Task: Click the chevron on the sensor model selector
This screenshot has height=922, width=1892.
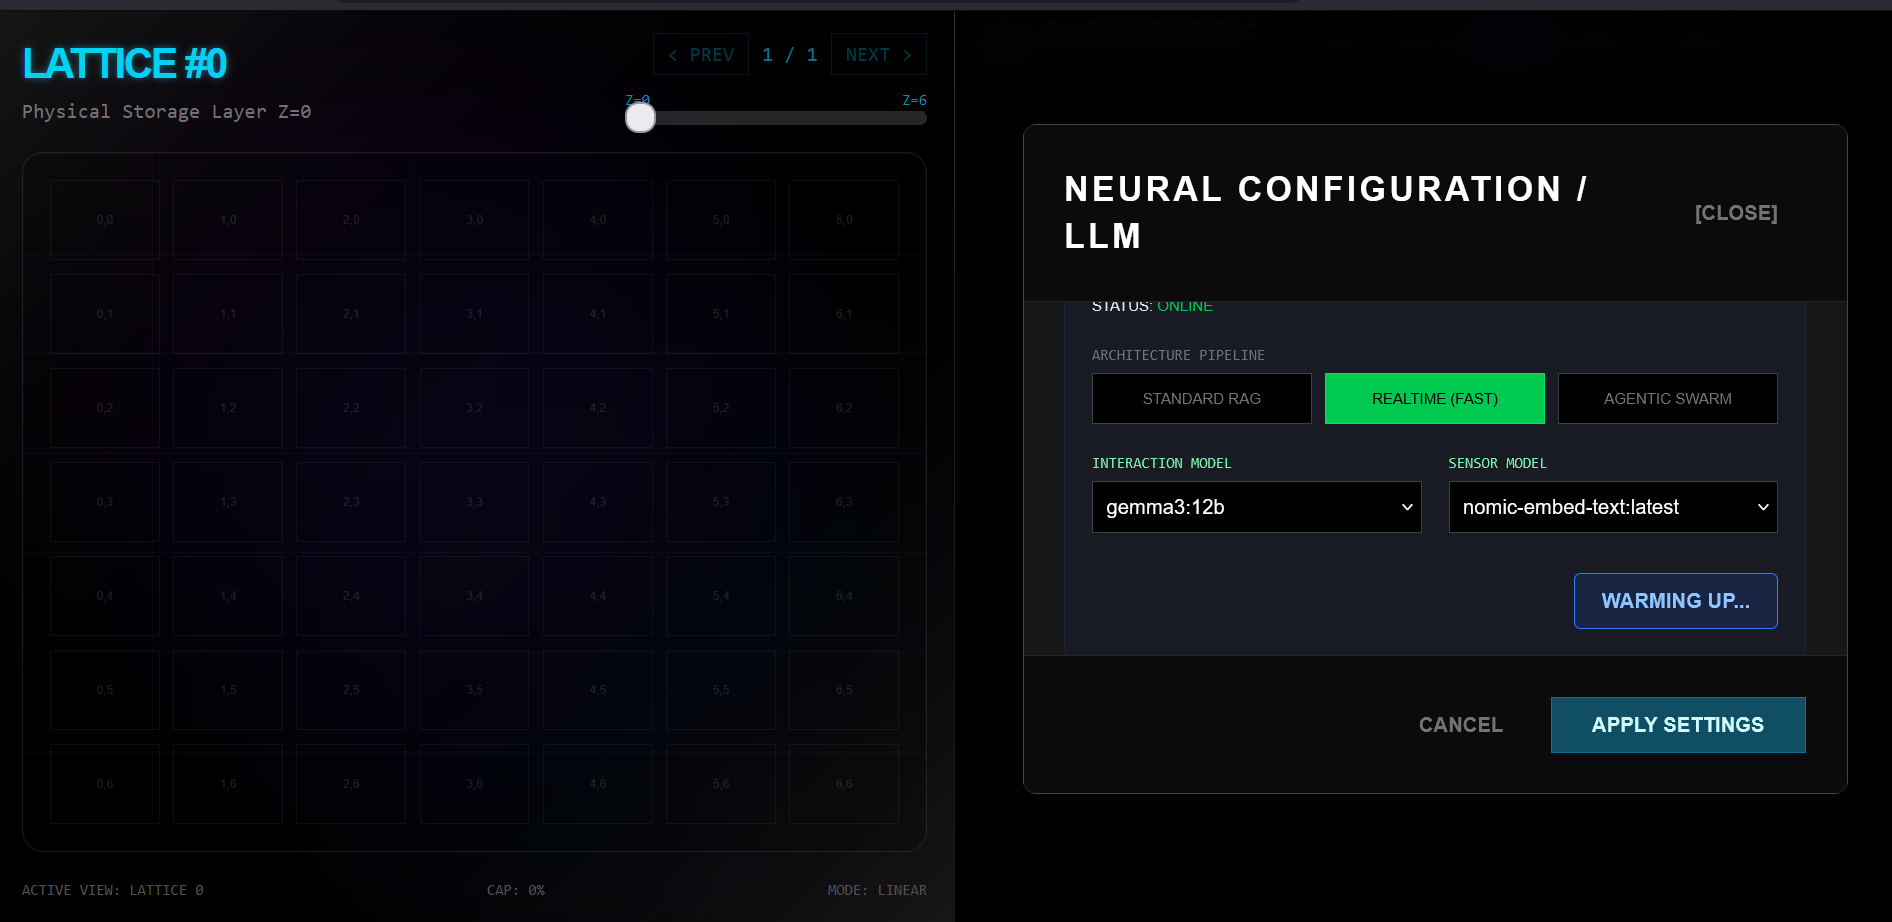Action: click(1763, 507)
